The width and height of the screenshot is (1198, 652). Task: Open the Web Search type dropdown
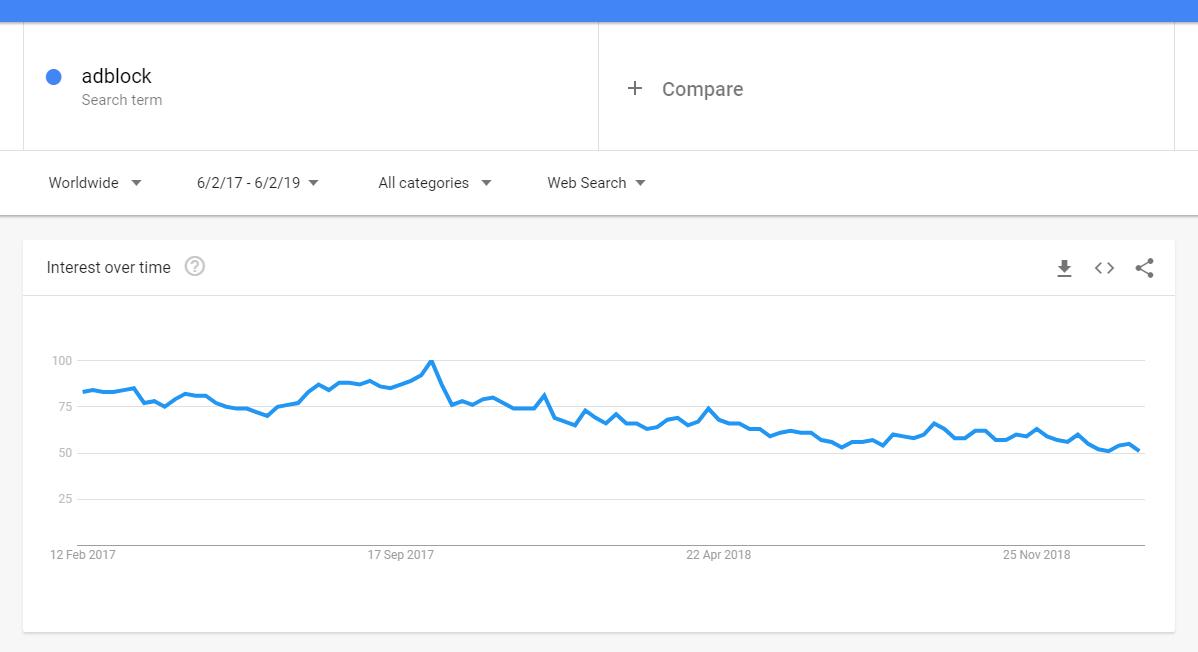coord(595,183)
